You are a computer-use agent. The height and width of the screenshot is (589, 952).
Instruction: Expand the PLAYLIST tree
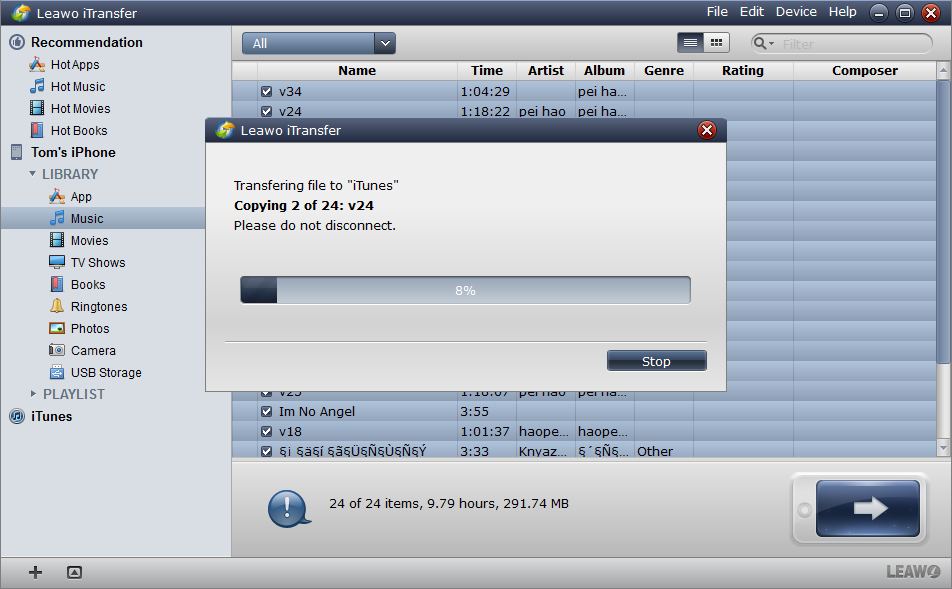point(33,393)
